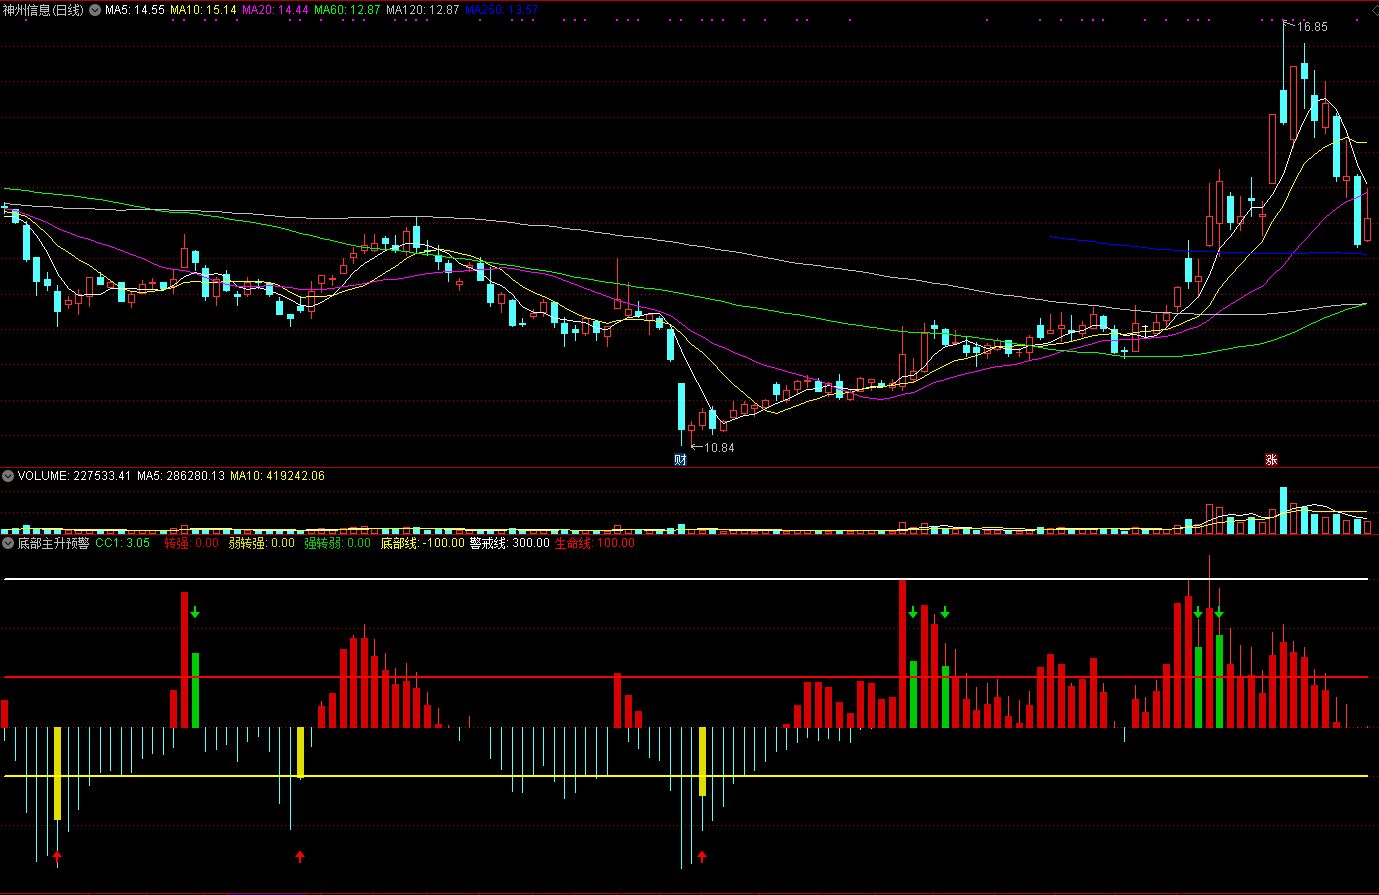Click the volume MA10: 419242.06 readout
Image resolution: width=1379 pixels, height=895 pixels.
278,476
